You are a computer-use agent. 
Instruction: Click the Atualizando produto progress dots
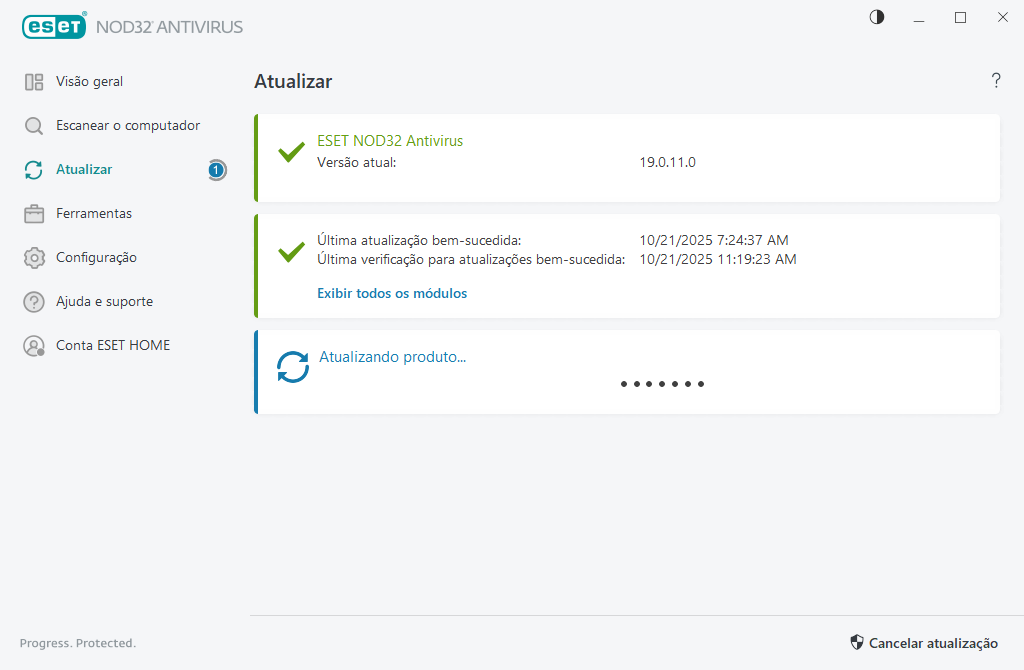pos(662,384)
